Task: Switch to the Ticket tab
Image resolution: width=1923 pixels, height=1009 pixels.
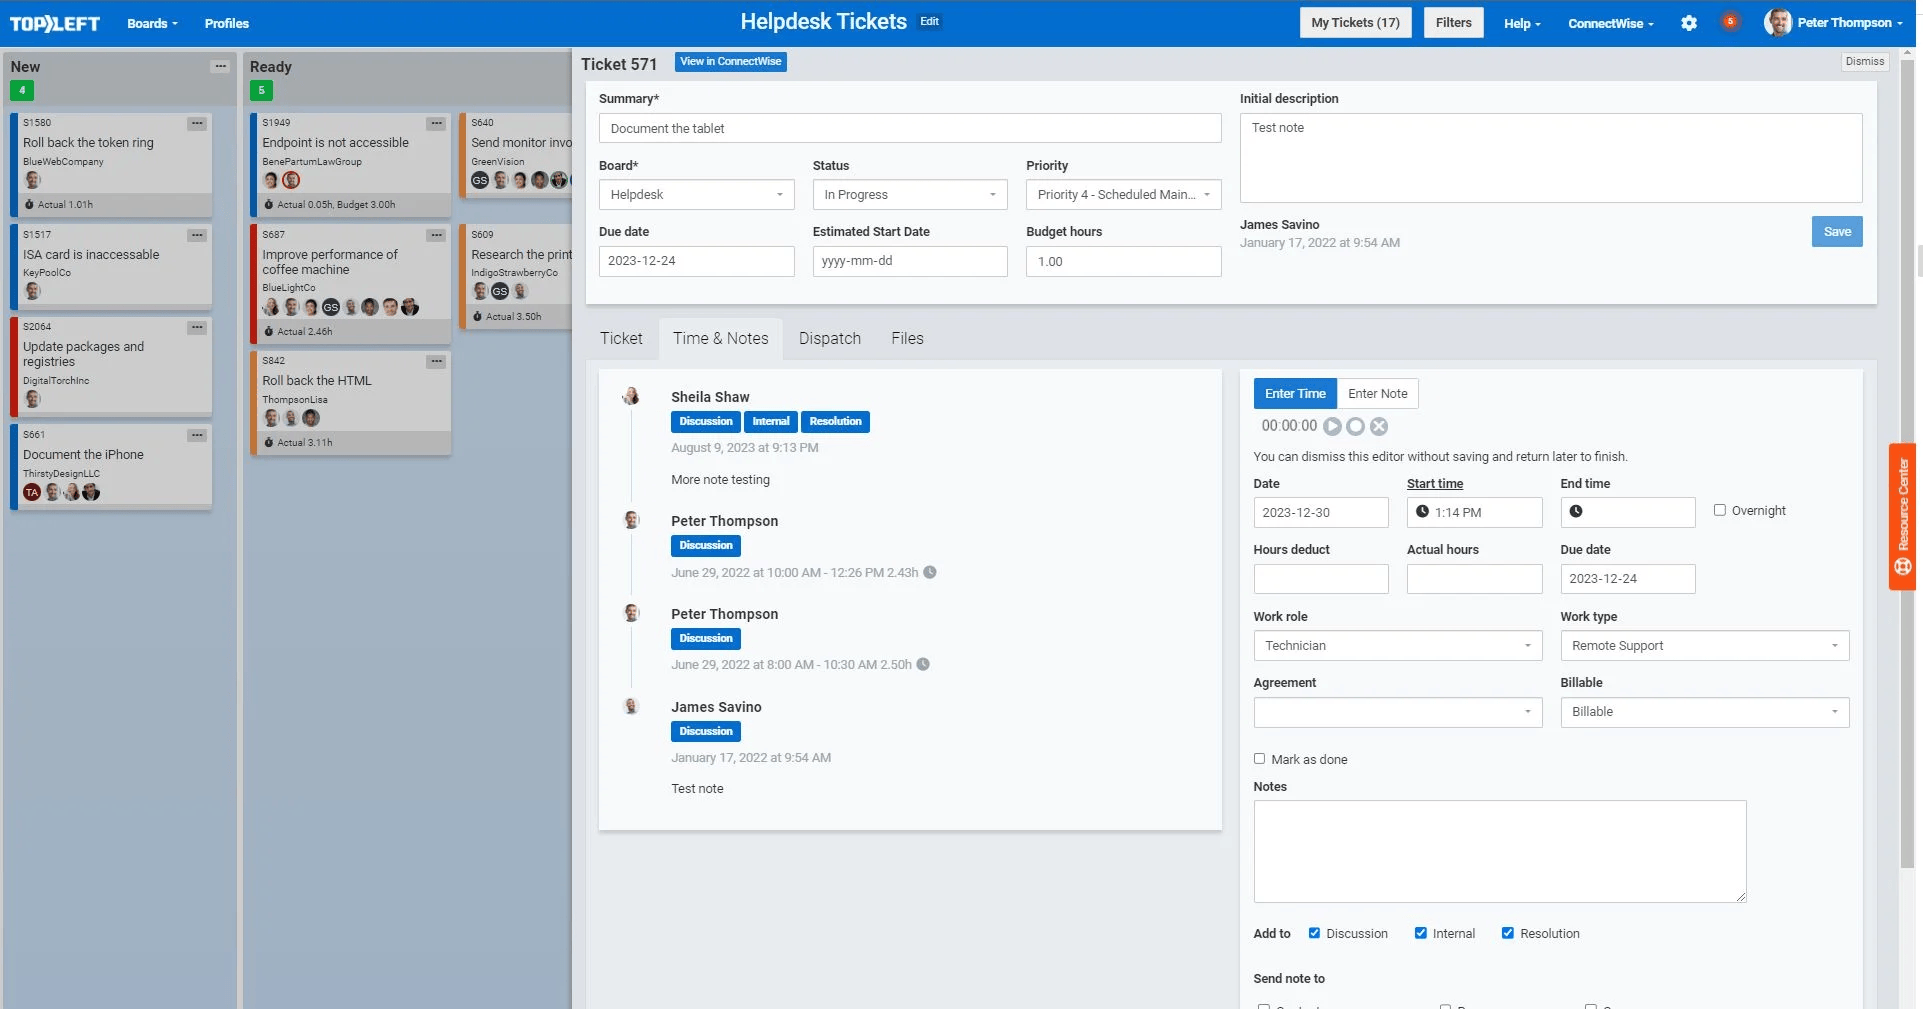Action: pos(621,338)
